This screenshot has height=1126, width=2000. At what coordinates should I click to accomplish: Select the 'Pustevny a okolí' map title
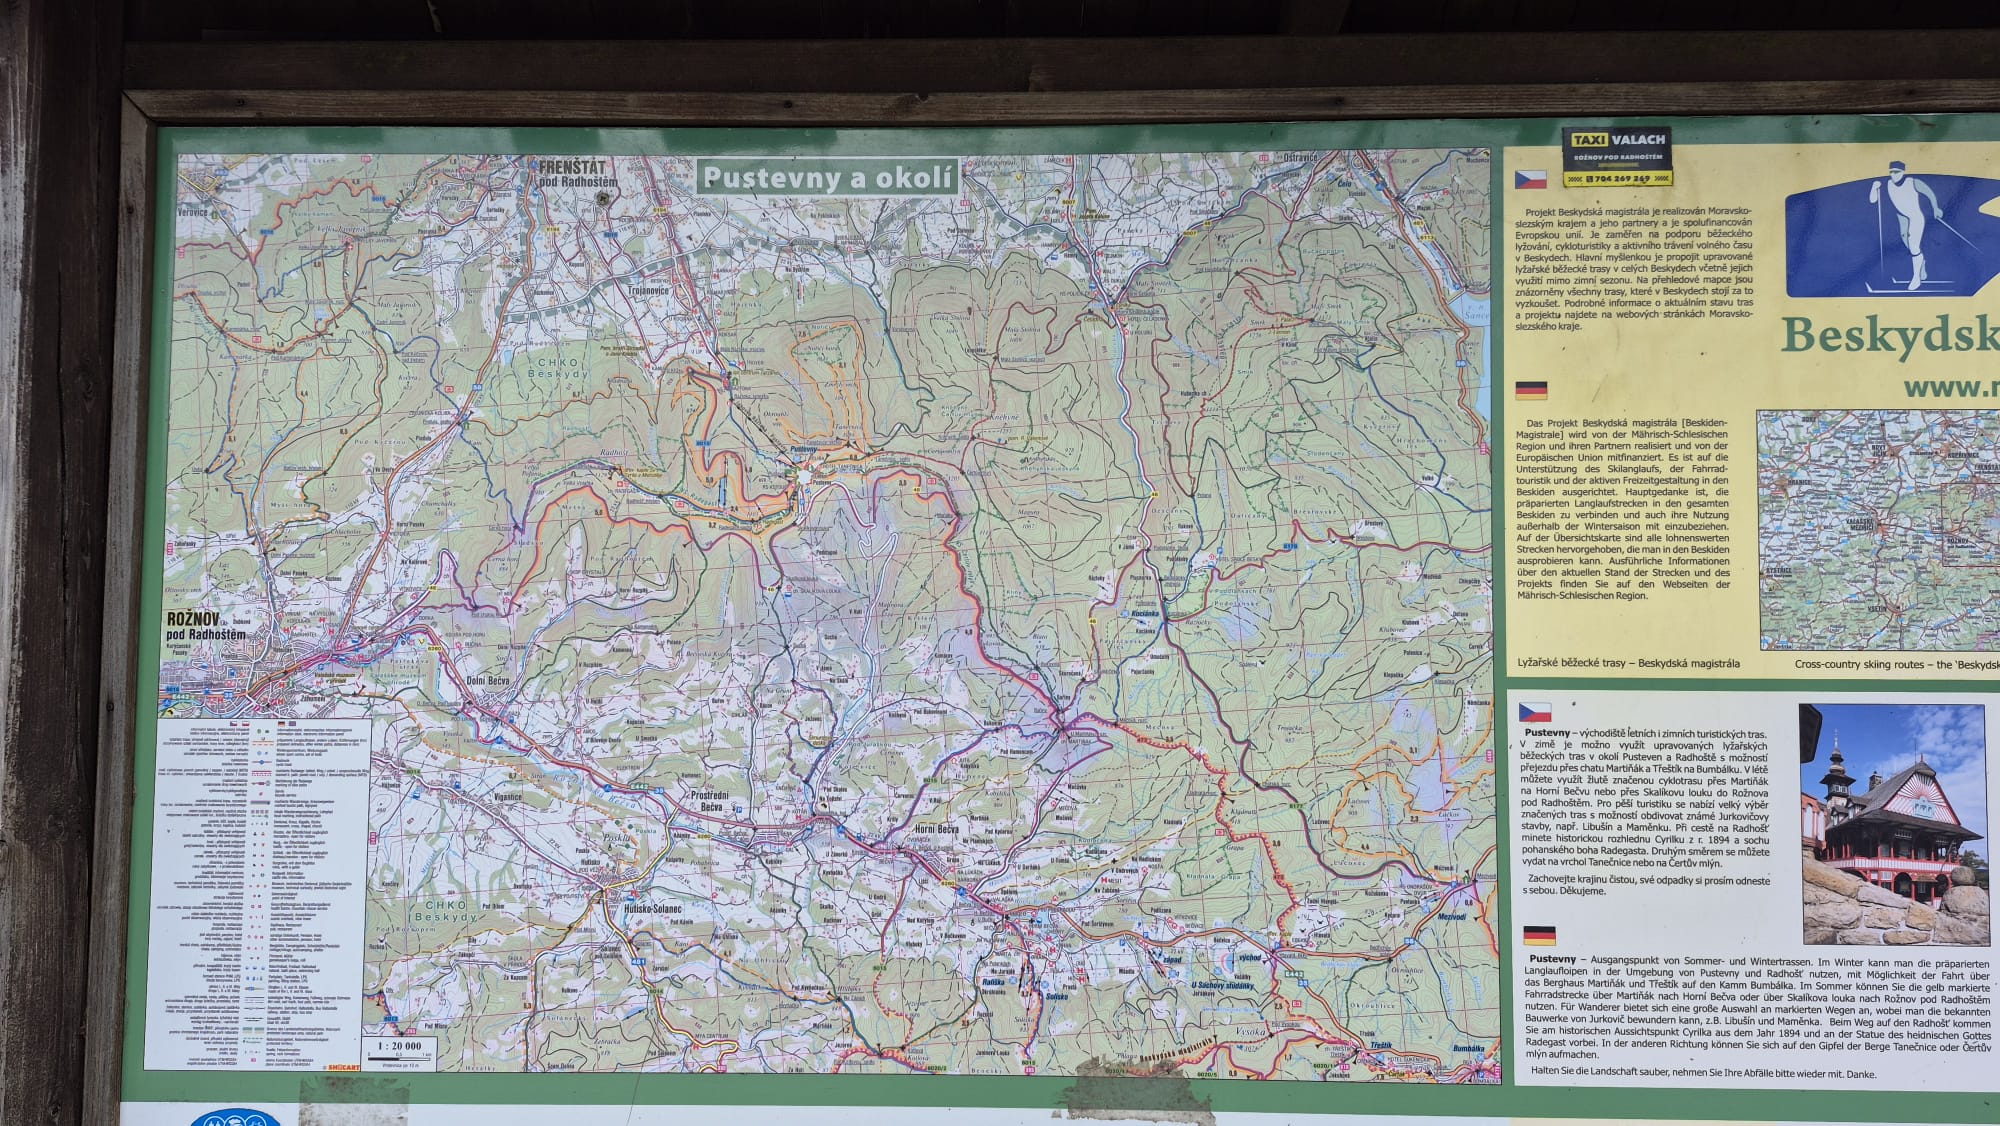[x=826, y=177]
